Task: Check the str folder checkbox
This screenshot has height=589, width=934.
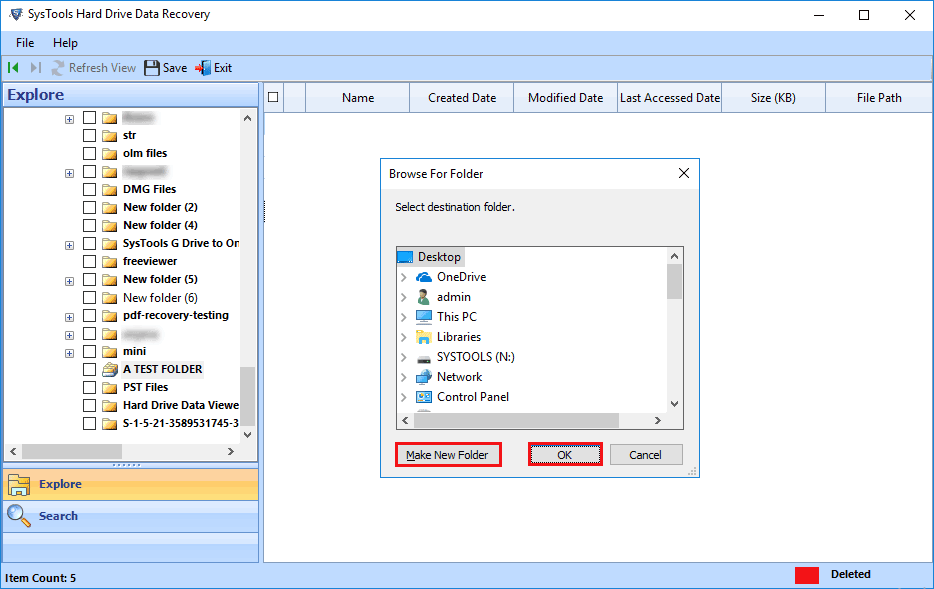Action: click(89, 135)
